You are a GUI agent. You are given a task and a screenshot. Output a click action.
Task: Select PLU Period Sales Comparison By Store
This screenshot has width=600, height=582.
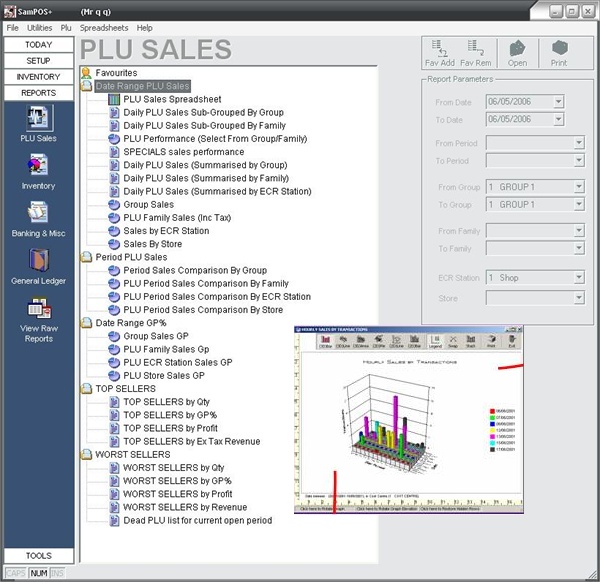click(203, 310)
